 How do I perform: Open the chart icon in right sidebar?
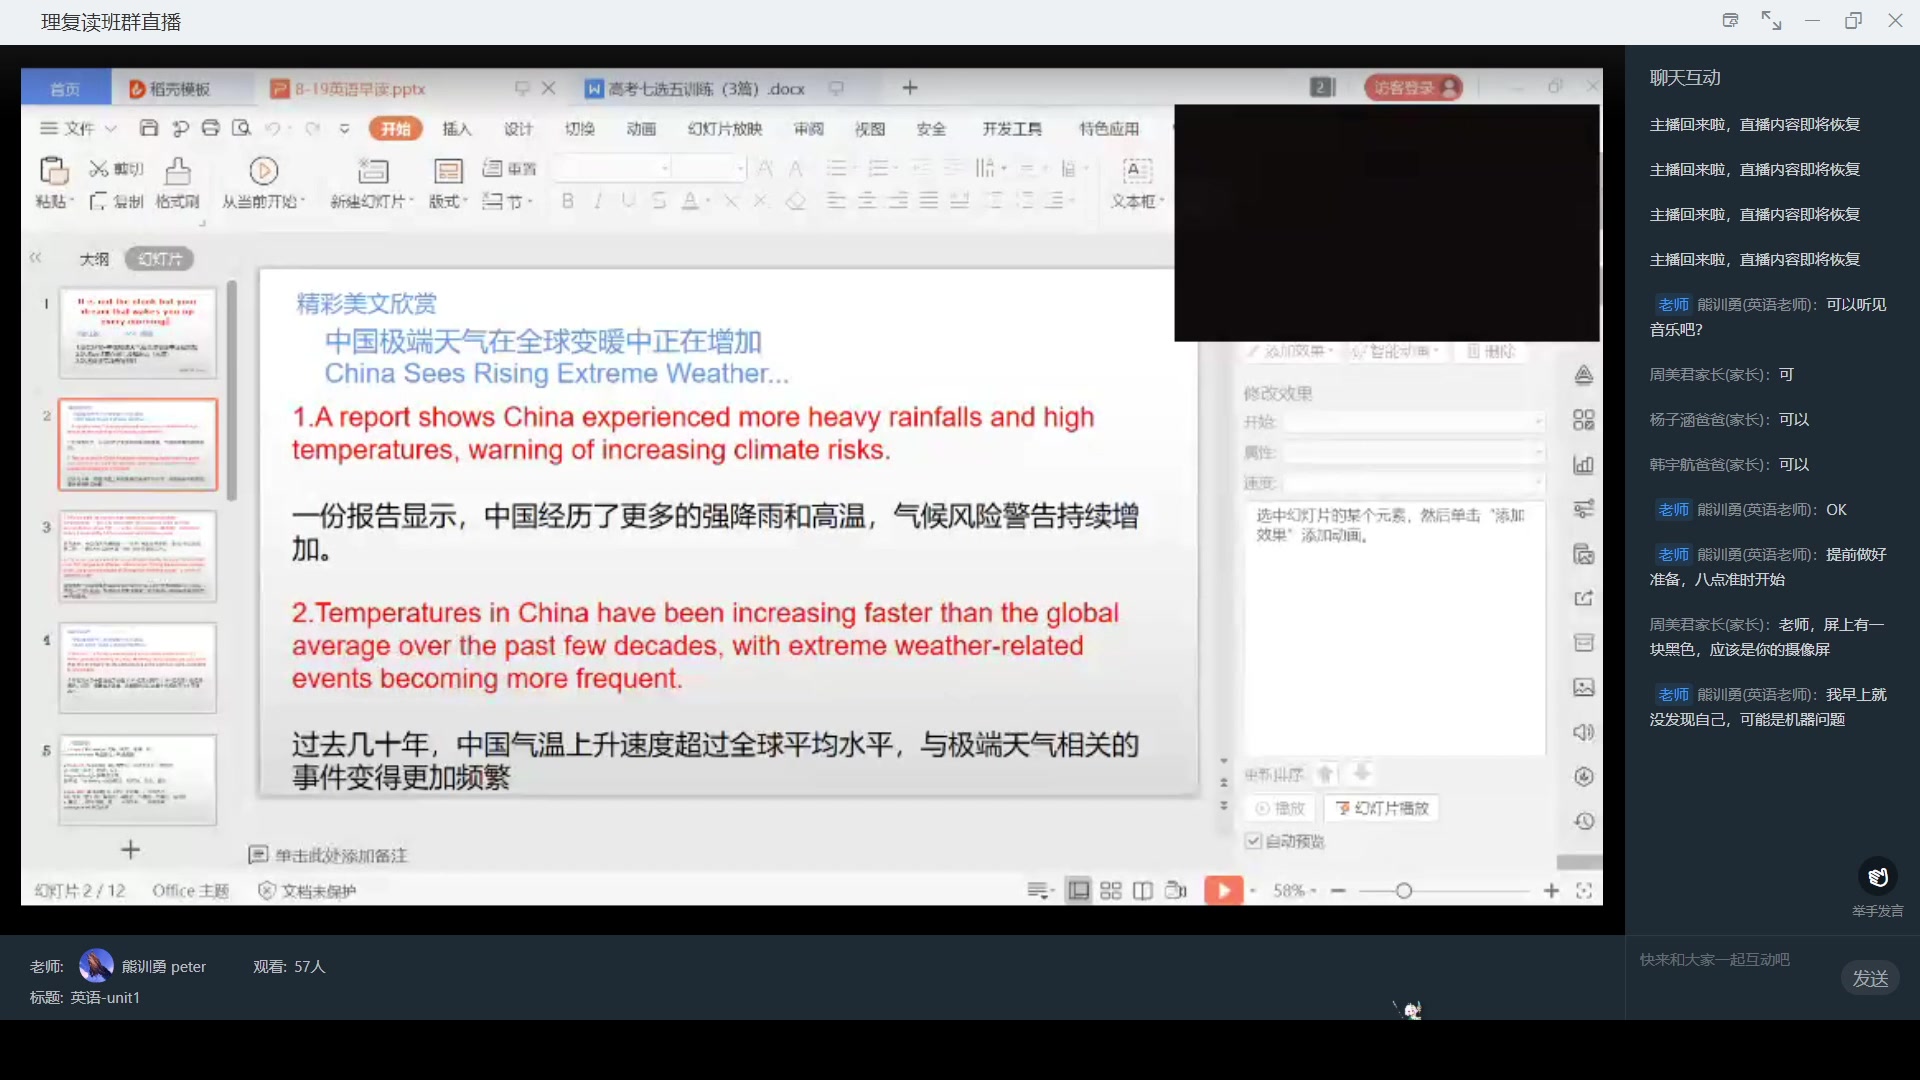[1583, 465]
